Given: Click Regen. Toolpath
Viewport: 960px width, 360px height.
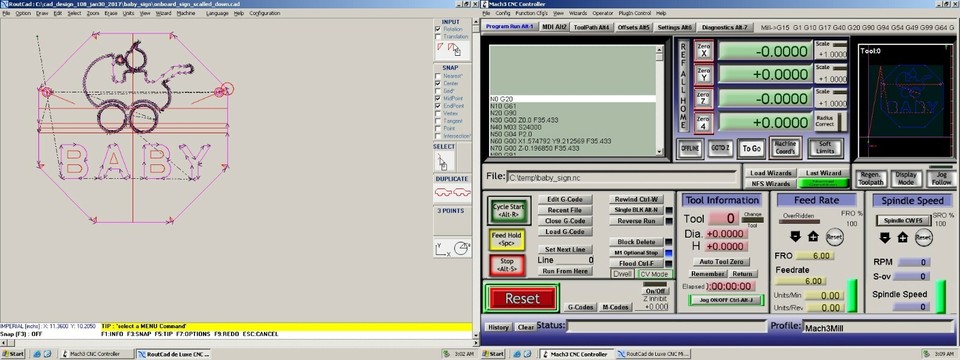Looking at the screenshot, I should 871,178.
